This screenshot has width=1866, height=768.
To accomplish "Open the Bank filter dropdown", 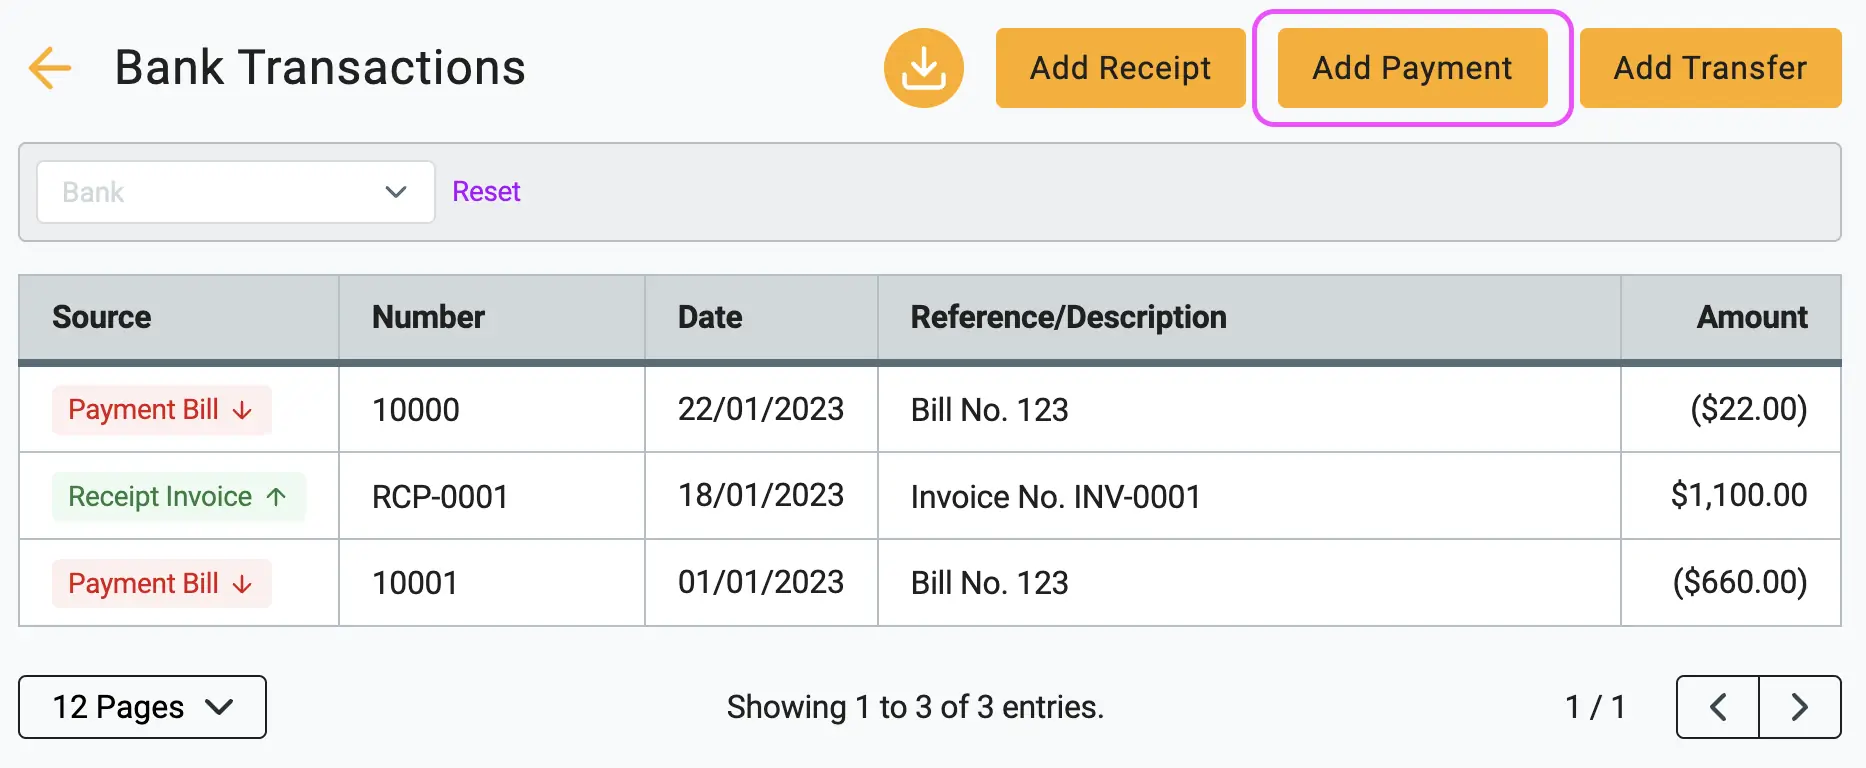I will tap(236, 192).
